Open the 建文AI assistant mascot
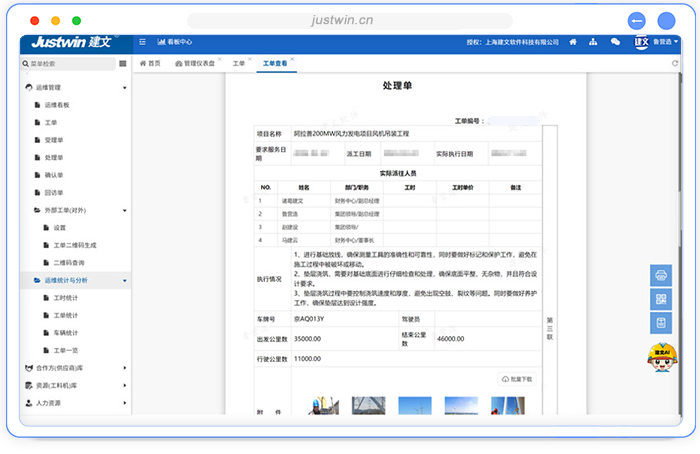This screenshot has height=454, width=700. 659,355
